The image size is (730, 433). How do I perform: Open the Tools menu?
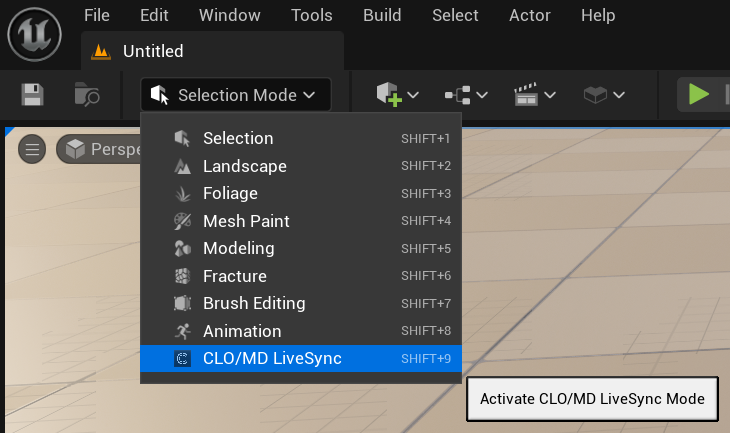312,15
